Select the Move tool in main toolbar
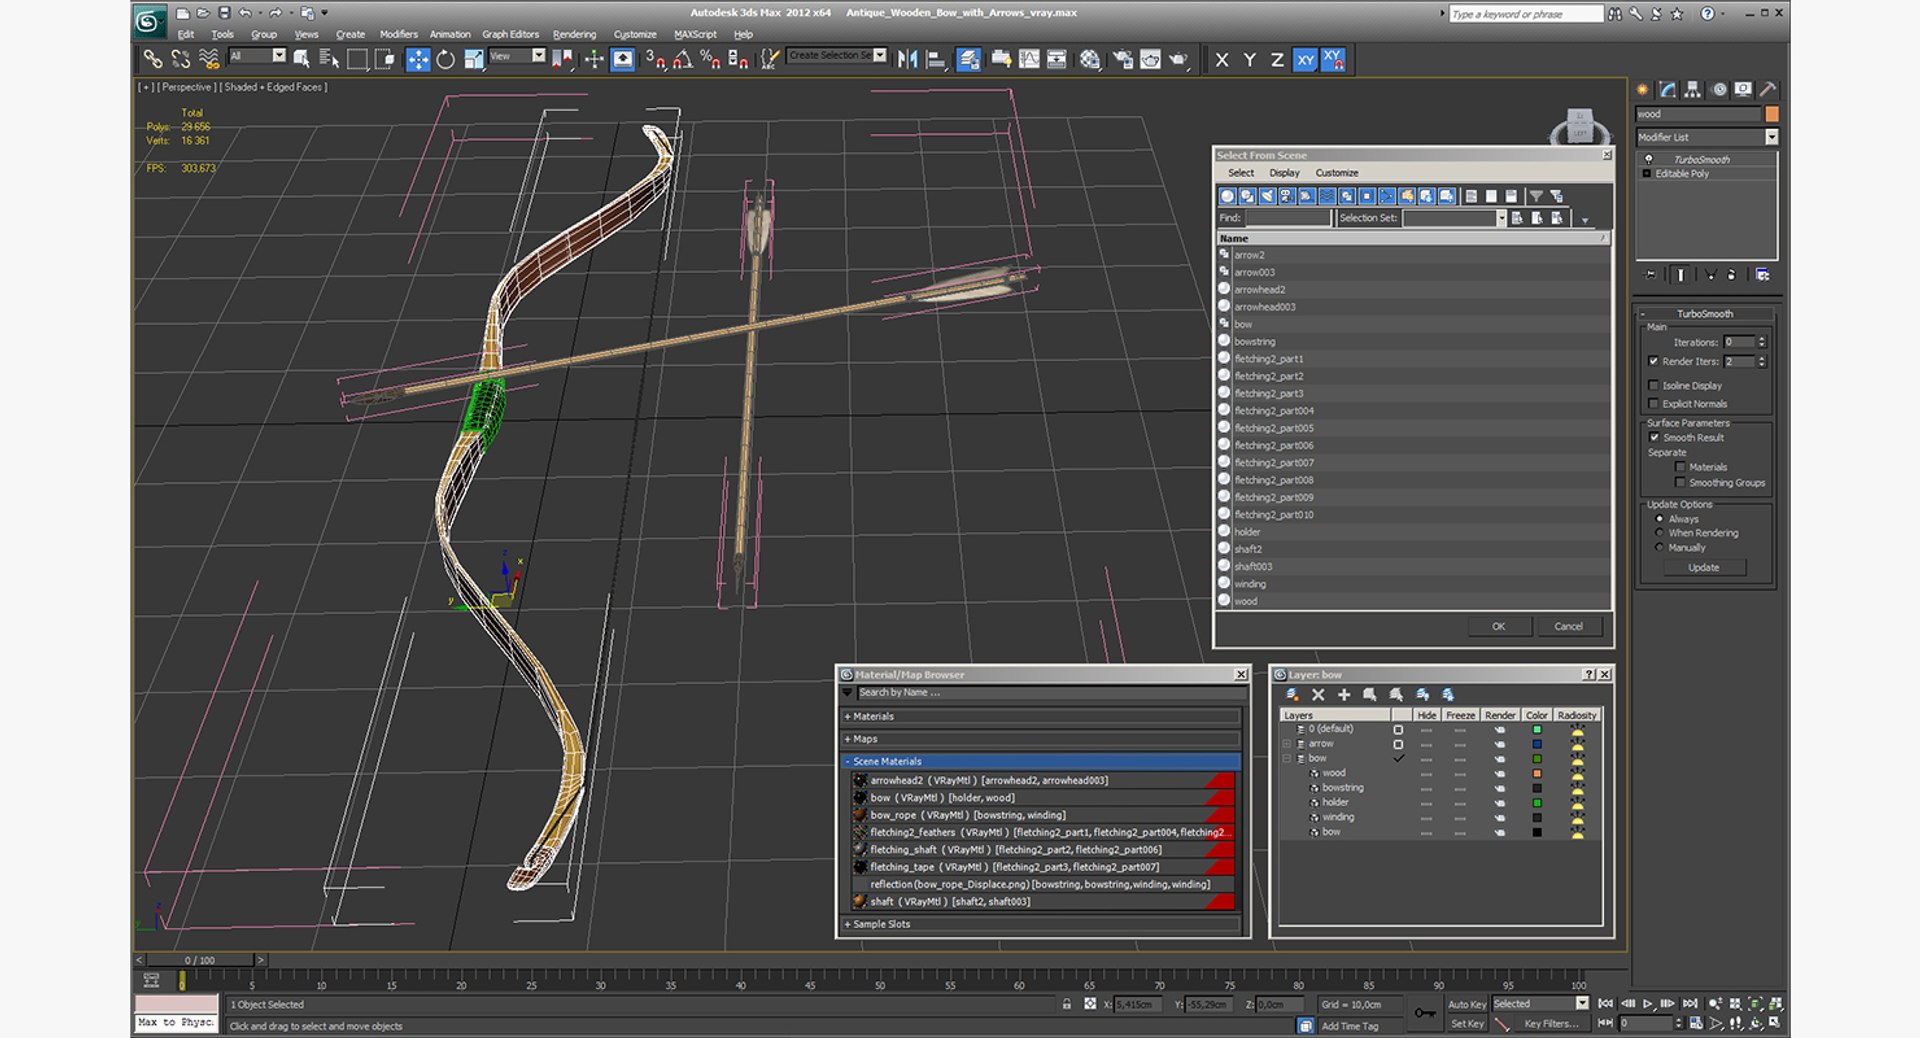Screen dimensions: 1920x1038 point(418,60)
